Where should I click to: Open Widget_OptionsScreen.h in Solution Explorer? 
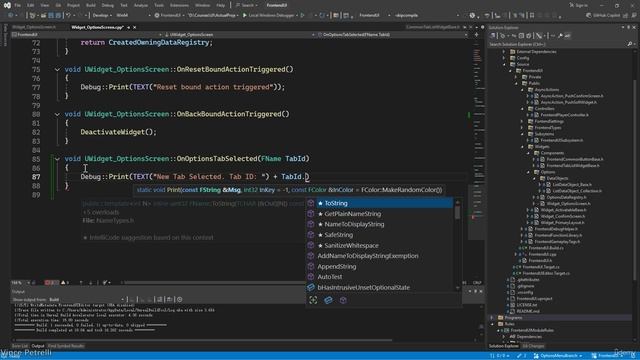click(568, 204)
